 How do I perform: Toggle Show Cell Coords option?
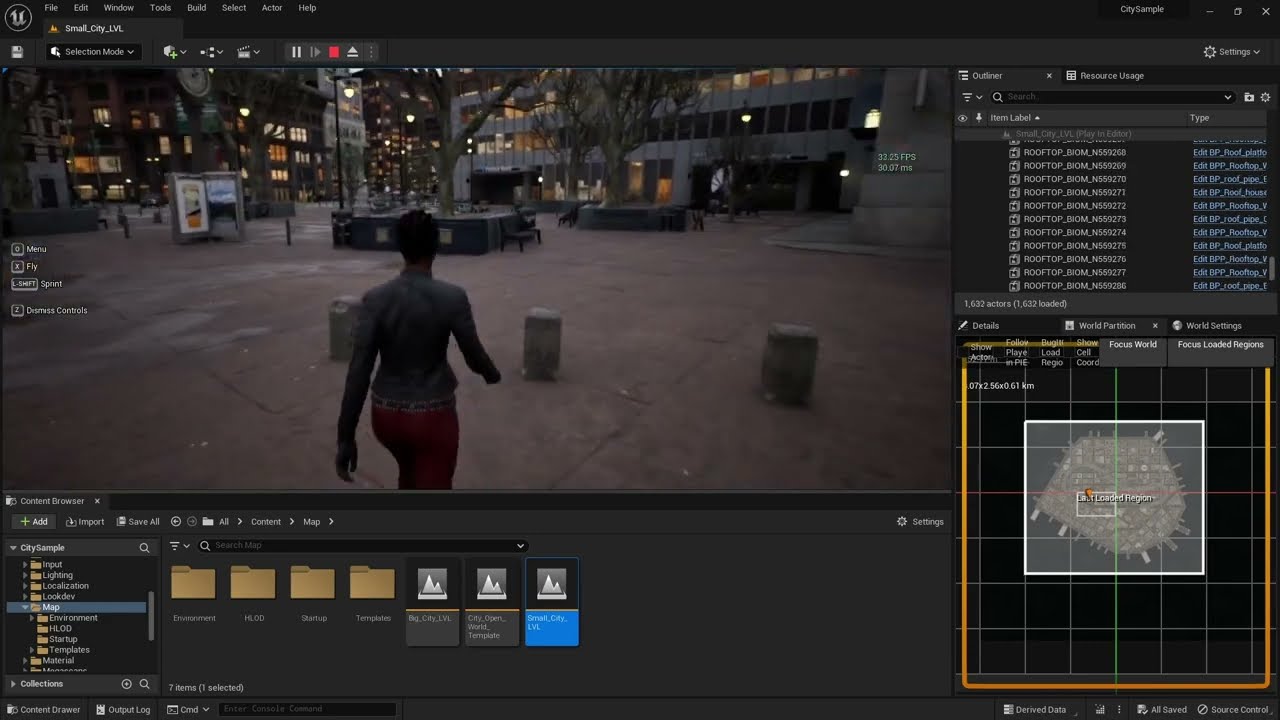pos(1086,352)
